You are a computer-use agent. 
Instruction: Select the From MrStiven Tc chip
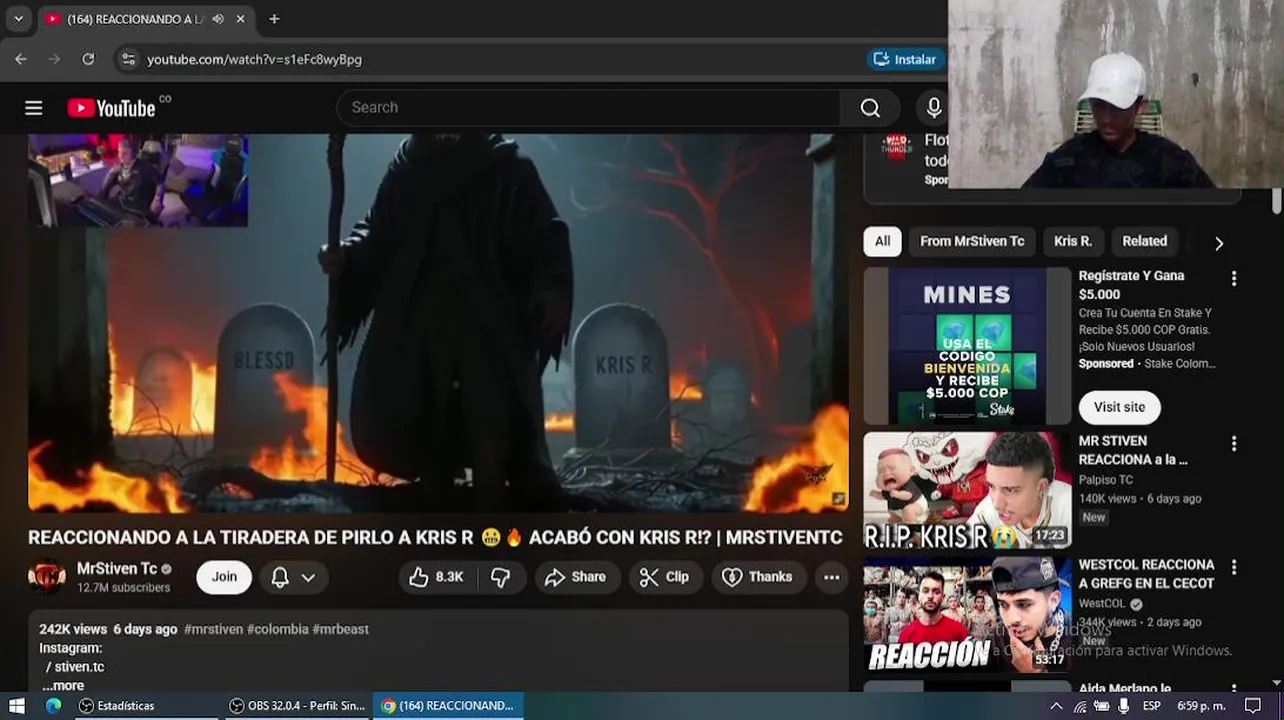click(972, 241)
